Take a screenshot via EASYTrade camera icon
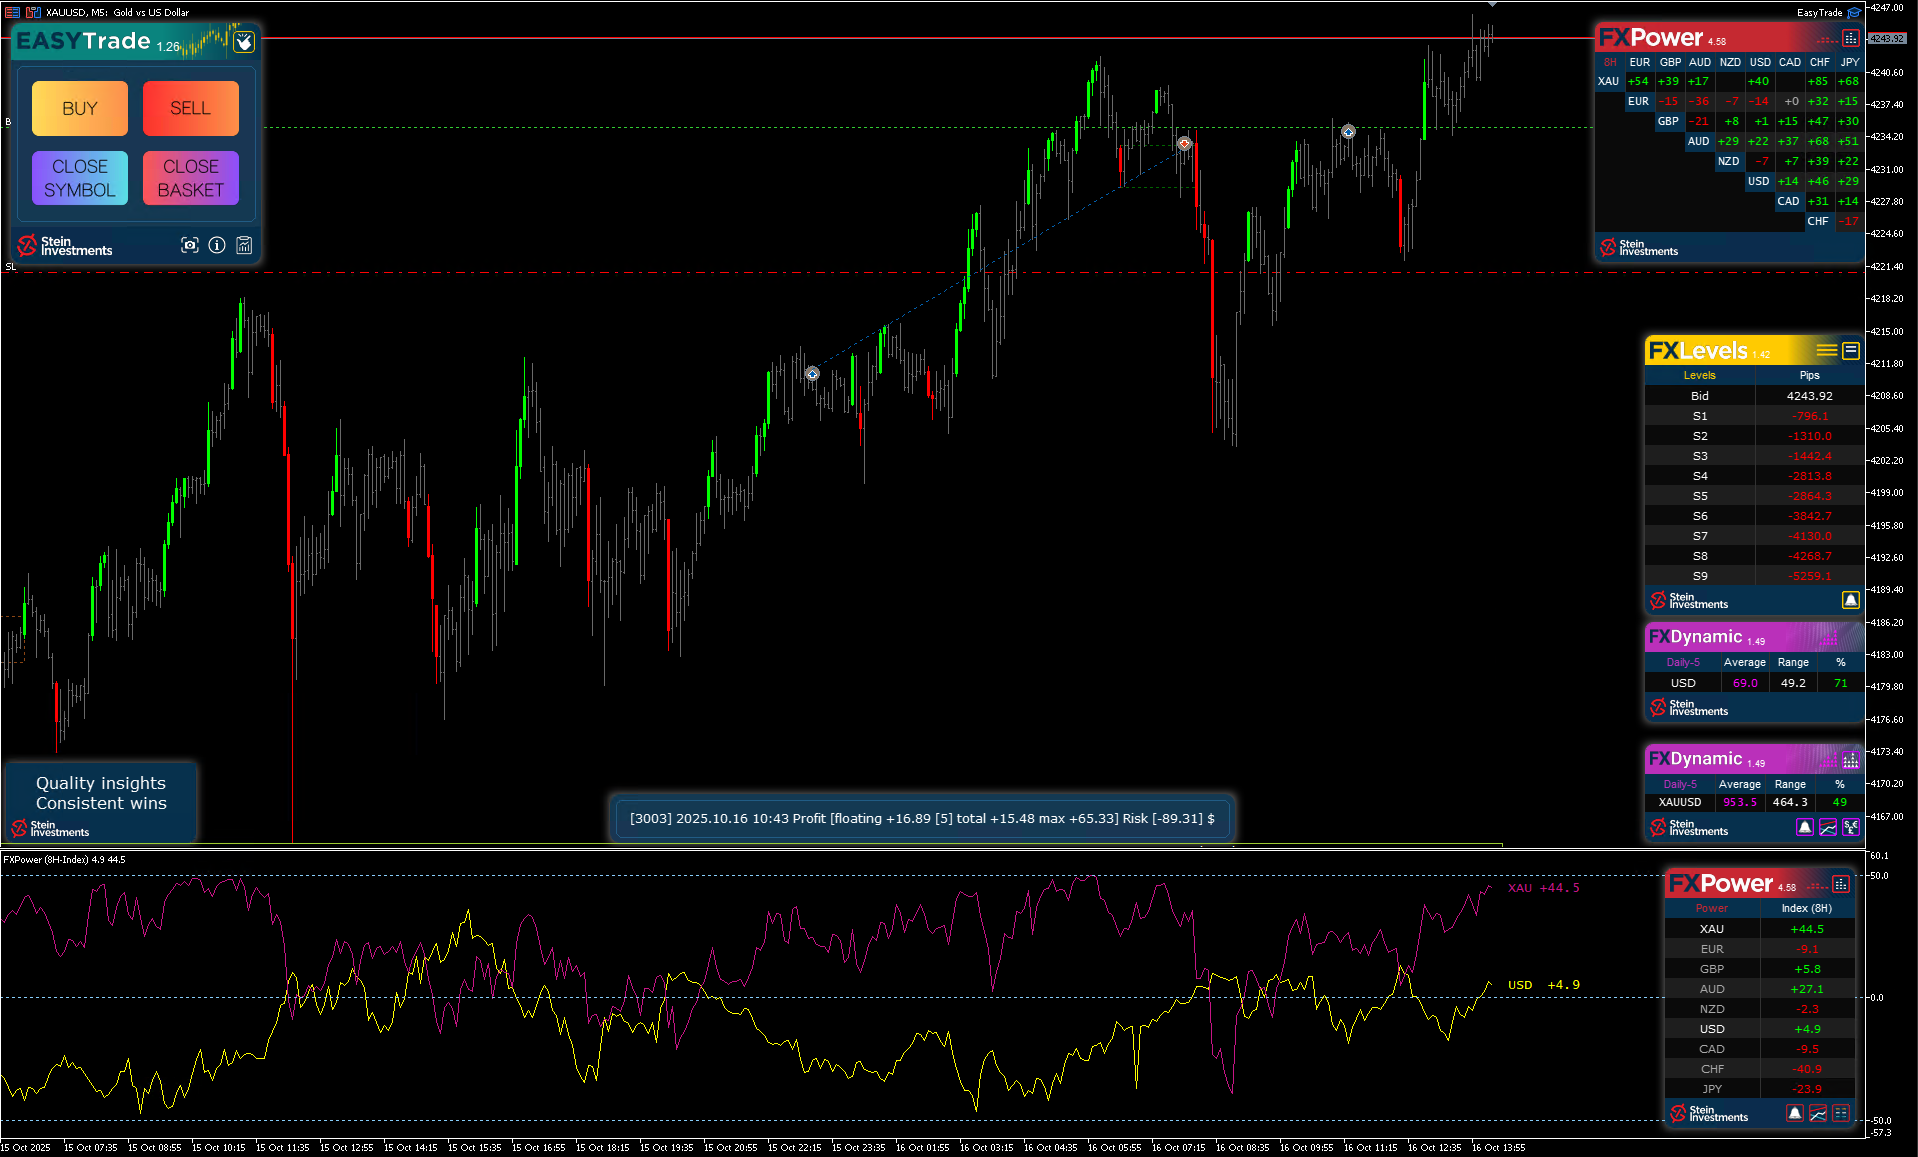Screen dimensions: 1918x1157 tap(190, 245)
